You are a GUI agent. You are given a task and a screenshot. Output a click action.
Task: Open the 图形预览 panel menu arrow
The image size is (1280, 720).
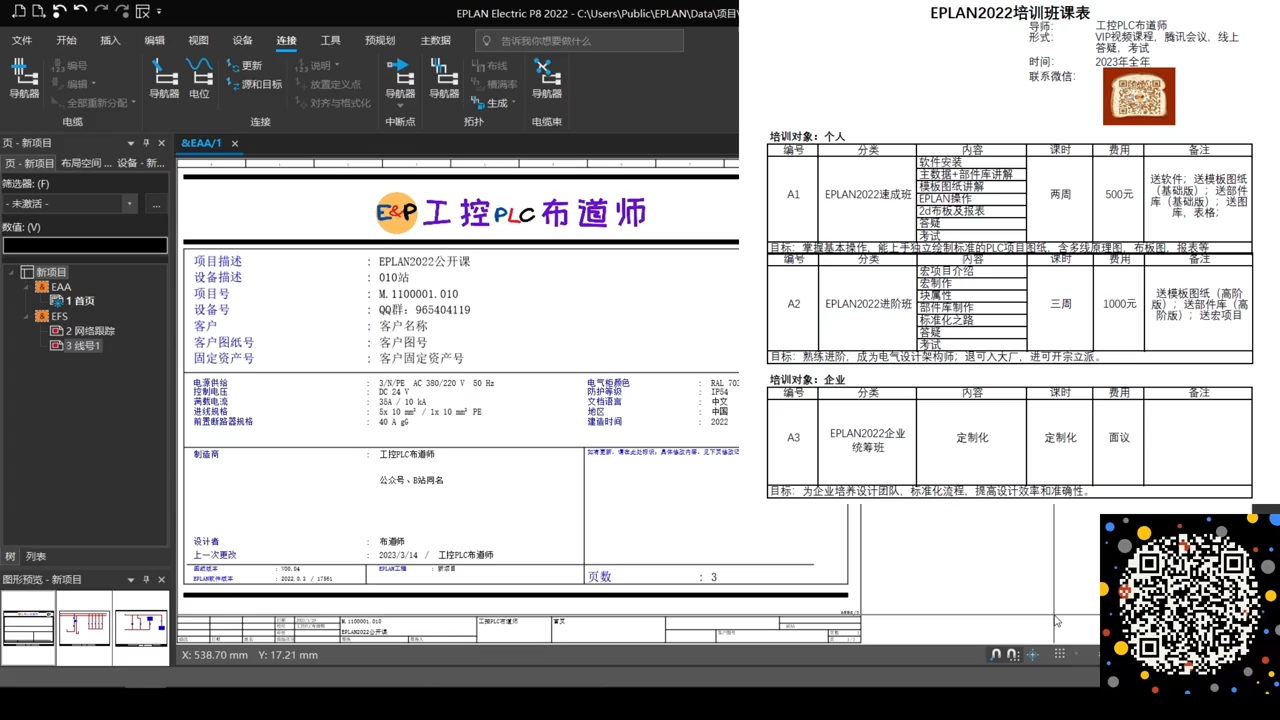pyautogui.click(x=130, y=580)
